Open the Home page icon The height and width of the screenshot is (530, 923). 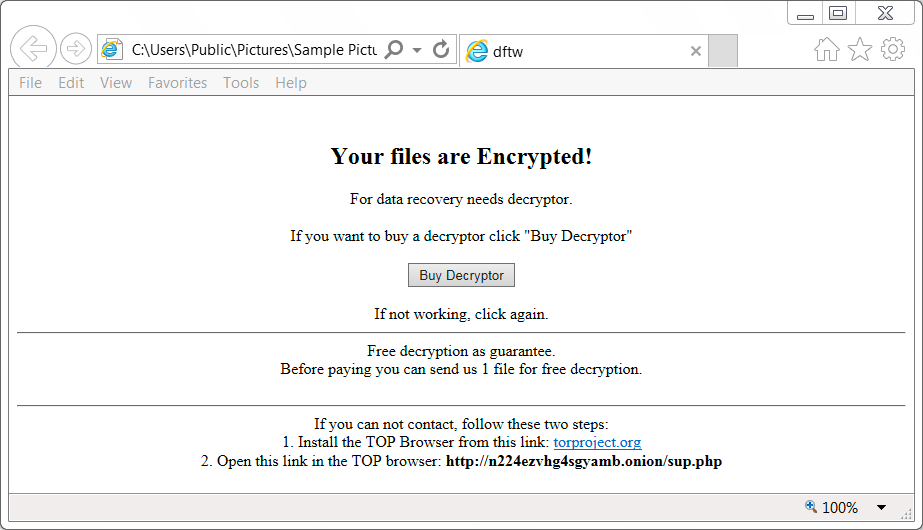click(826, 49)
